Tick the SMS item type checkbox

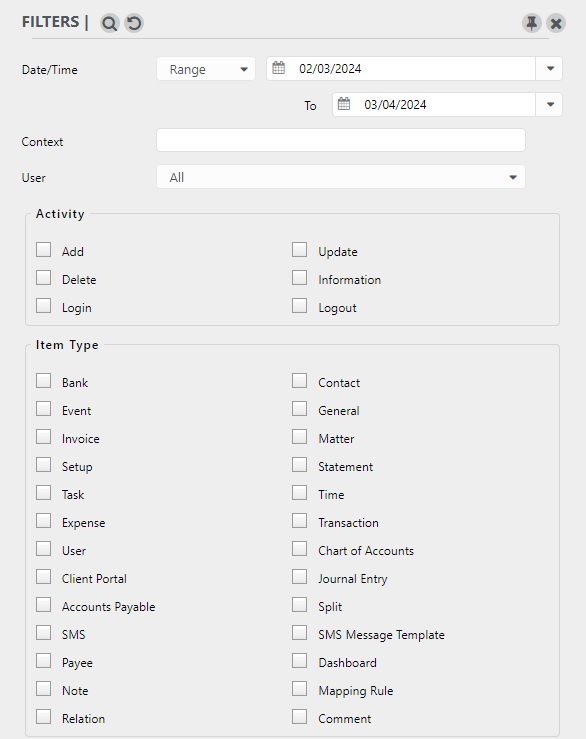44,633
